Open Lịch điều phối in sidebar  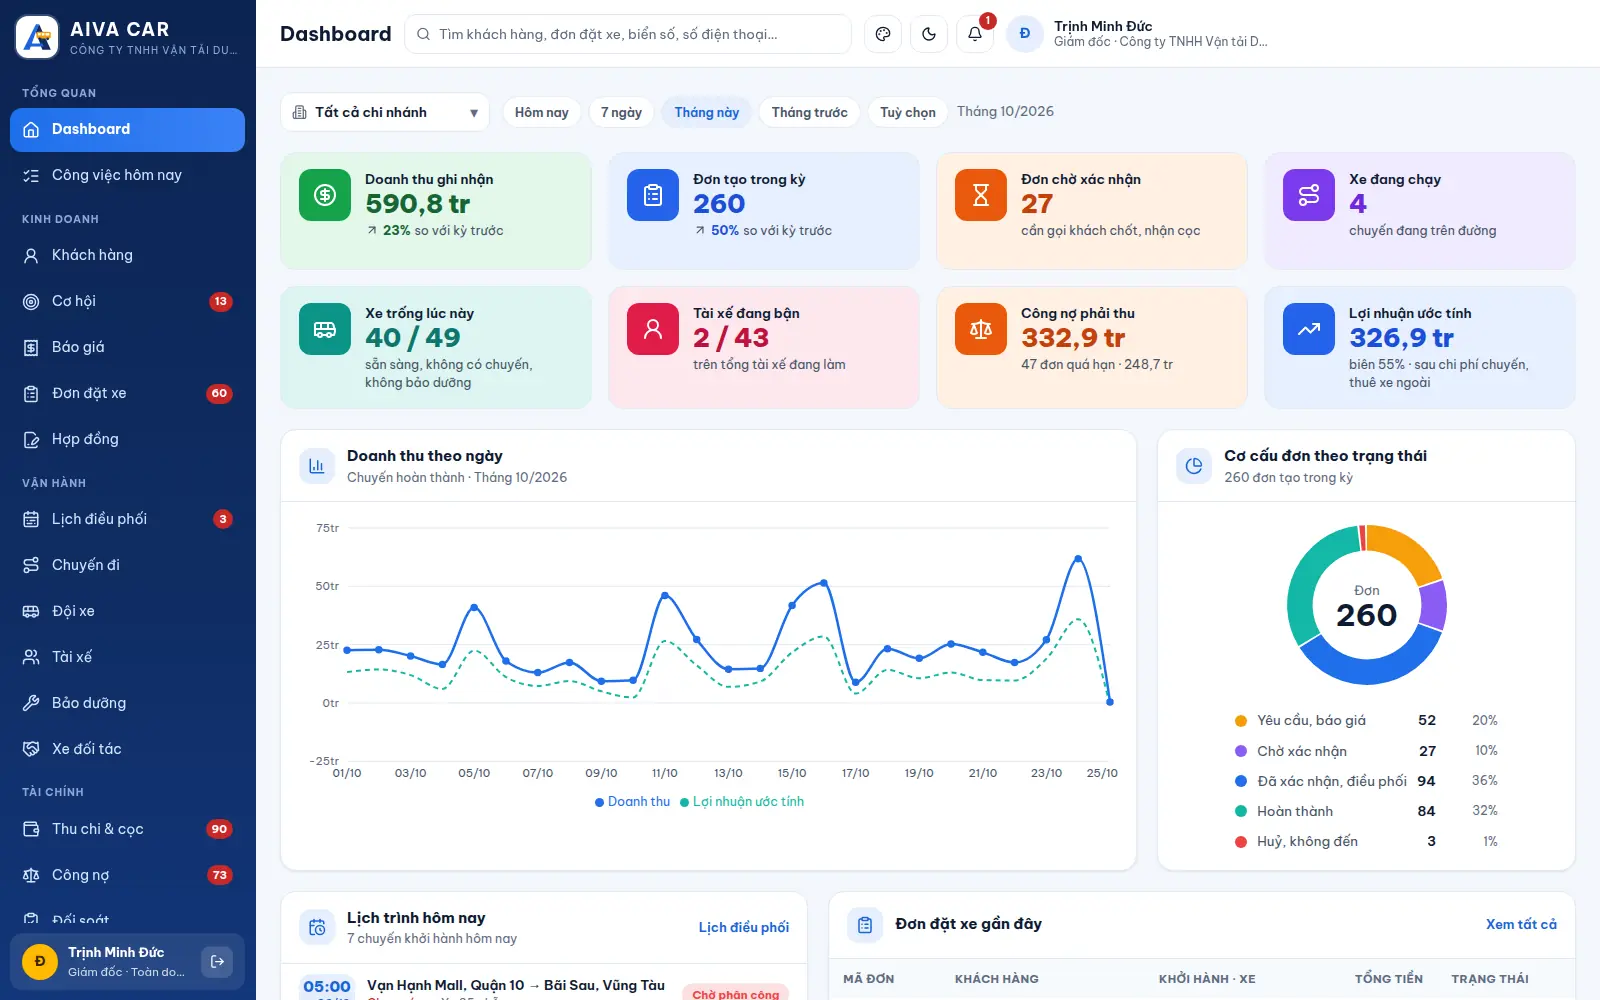tap(127, 519)
